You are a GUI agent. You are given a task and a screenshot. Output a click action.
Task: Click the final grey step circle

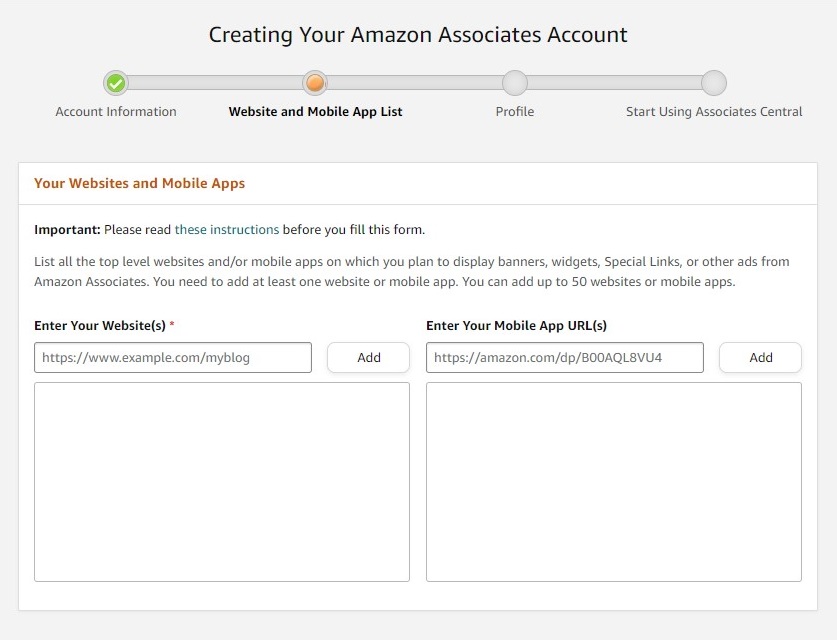[x=714, y=83]
